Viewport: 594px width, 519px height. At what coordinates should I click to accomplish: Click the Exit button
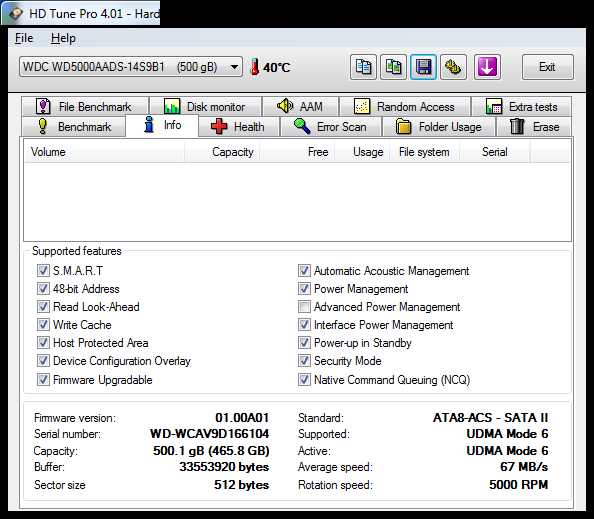point(547,67)
